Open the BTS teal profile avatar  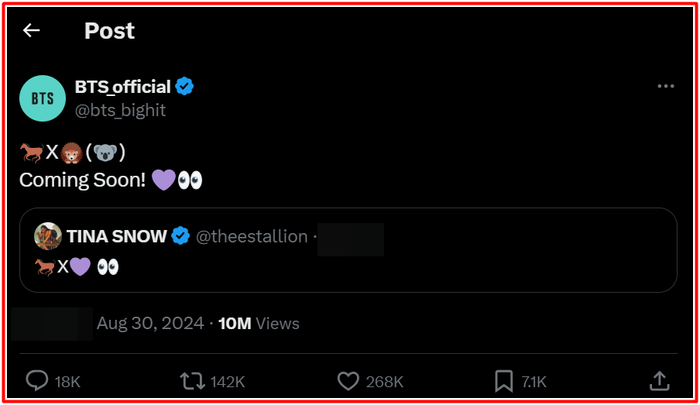42,98
